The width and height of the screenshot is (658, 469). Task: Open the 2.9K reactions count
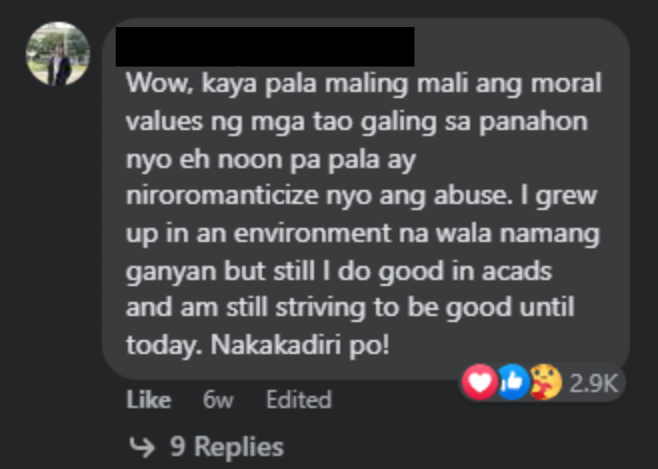(x=593, y=383)
